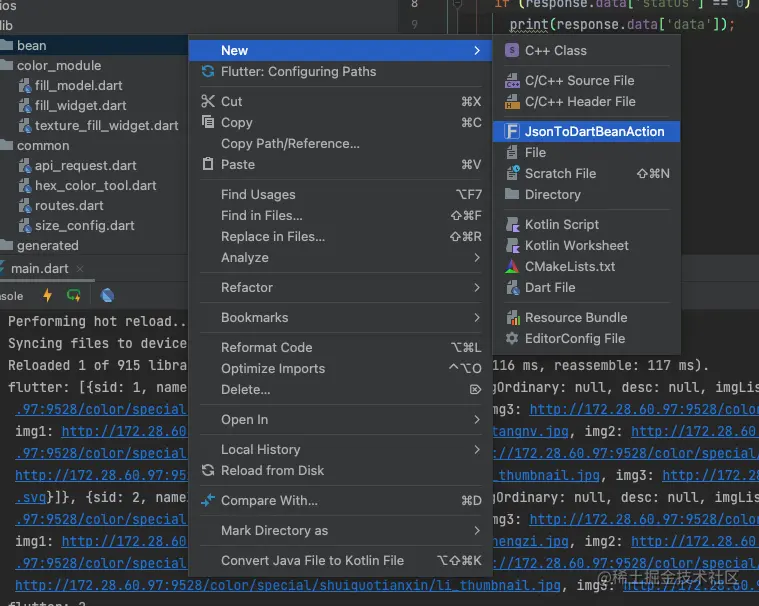Click the C++ Class icon
Image resolution: width=759 pixels, height=606 pixels.
click(512, 50)
